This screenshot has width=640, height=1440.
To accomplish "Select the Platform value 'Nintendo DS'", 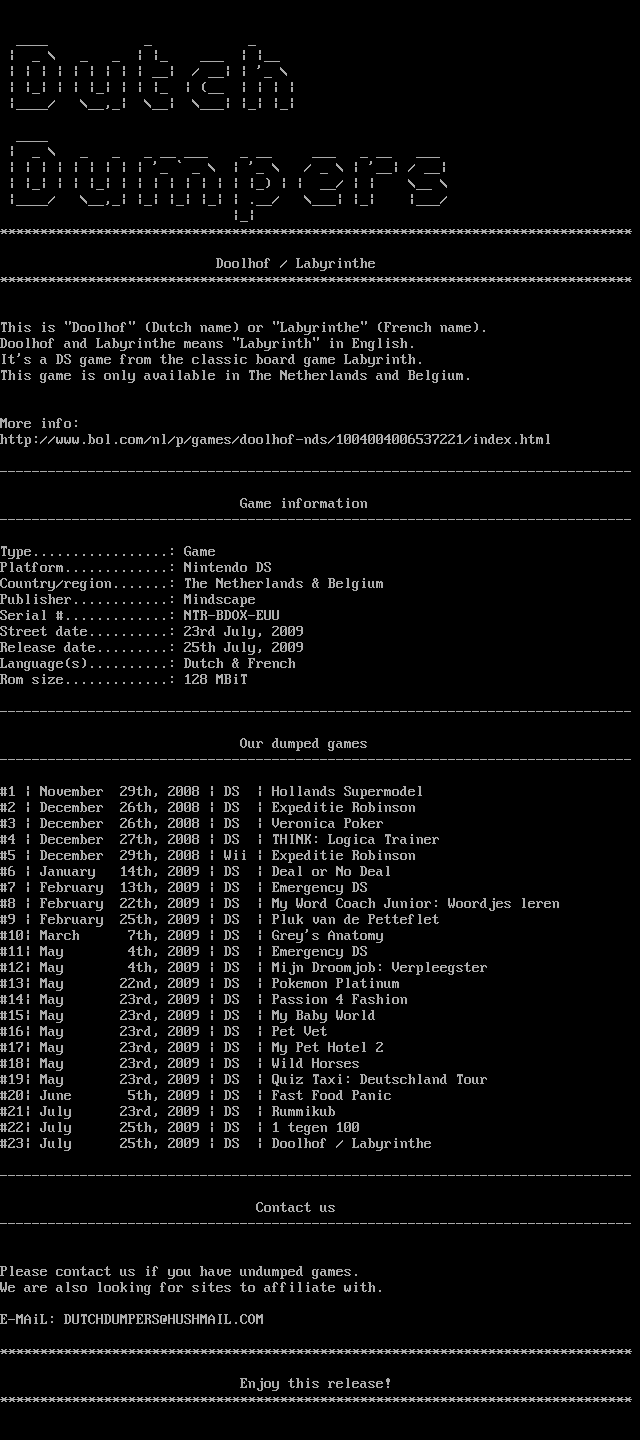I will (228, 568).
